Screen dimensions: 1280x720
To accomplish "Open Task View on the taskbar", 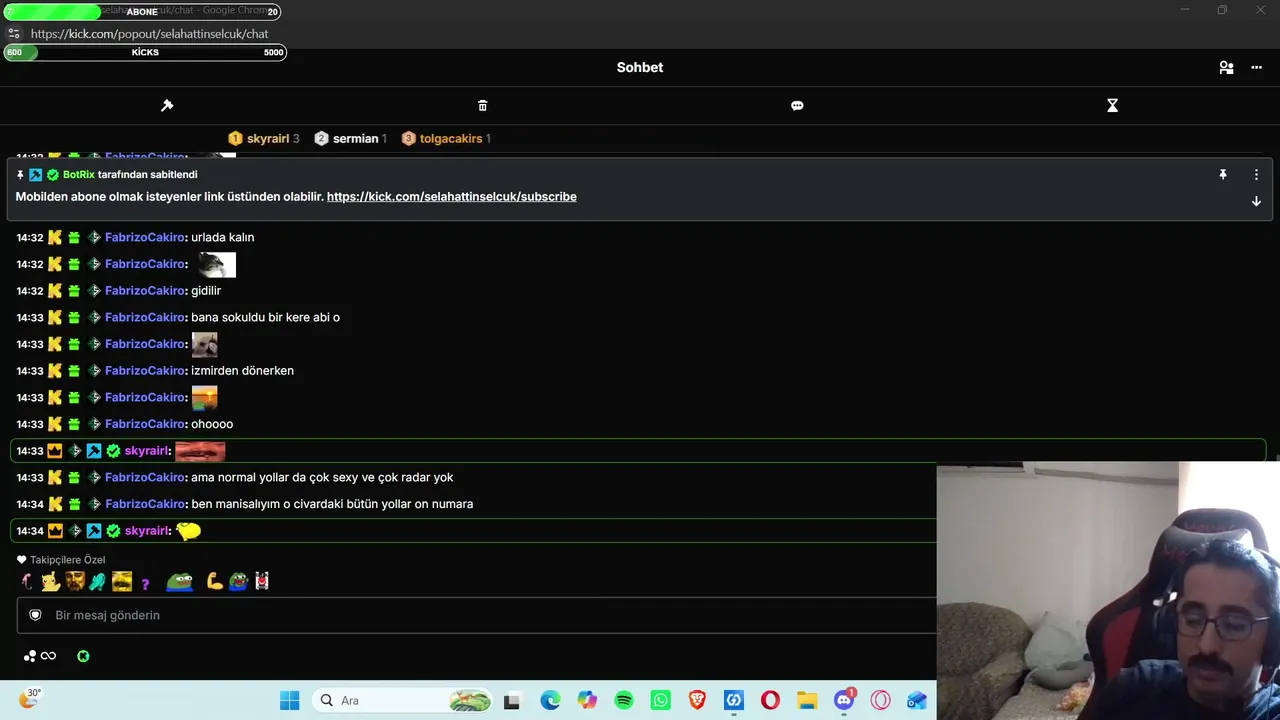I will 512,701.
